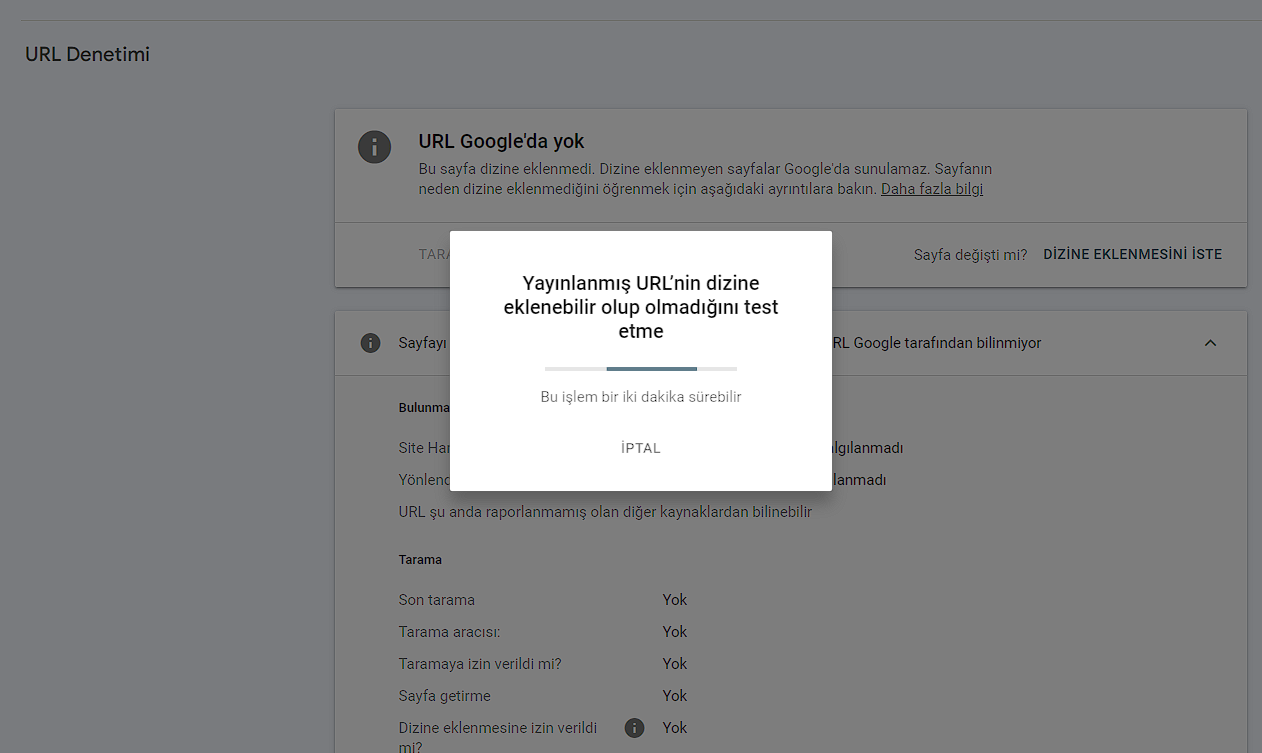Image resolution: width=1262 pixels, height=753 pixels.
Task: Click the Dizine eklenmesine izin verildi mi? label
Action: click(x=498, y=737)
